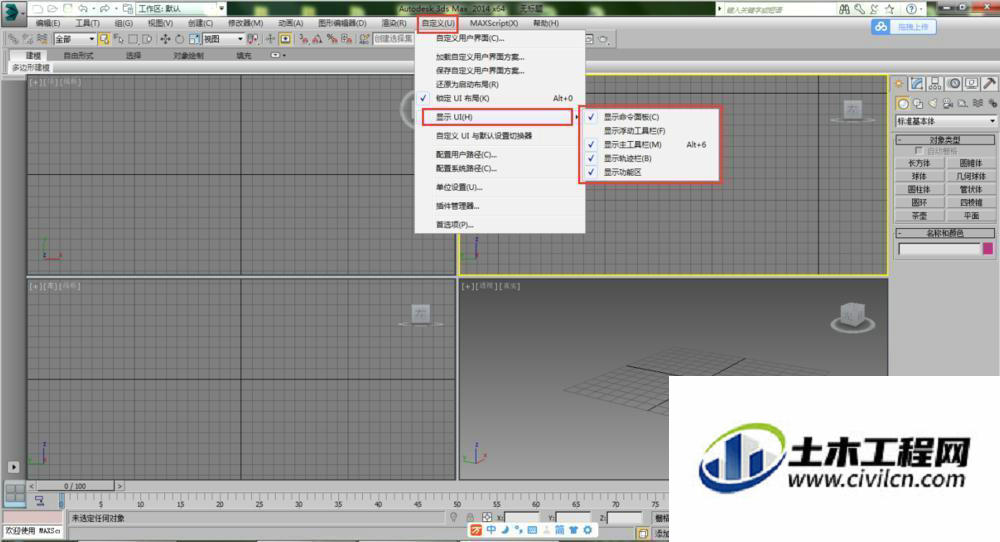1000x542 pixels.
Task: Open Select by Name tool
Action: click(119, 39)
